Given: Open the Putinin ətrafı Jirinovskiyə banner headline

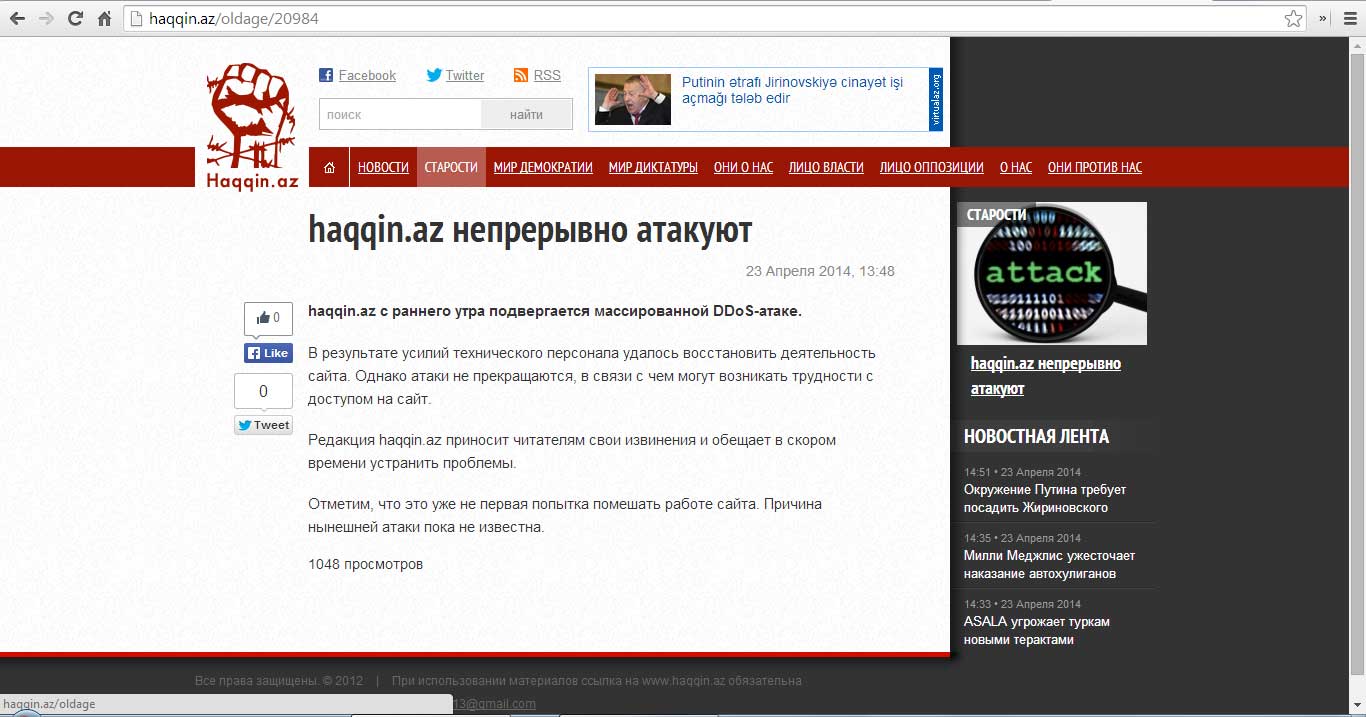Looking at the screenshot, I should coord(792,90).
